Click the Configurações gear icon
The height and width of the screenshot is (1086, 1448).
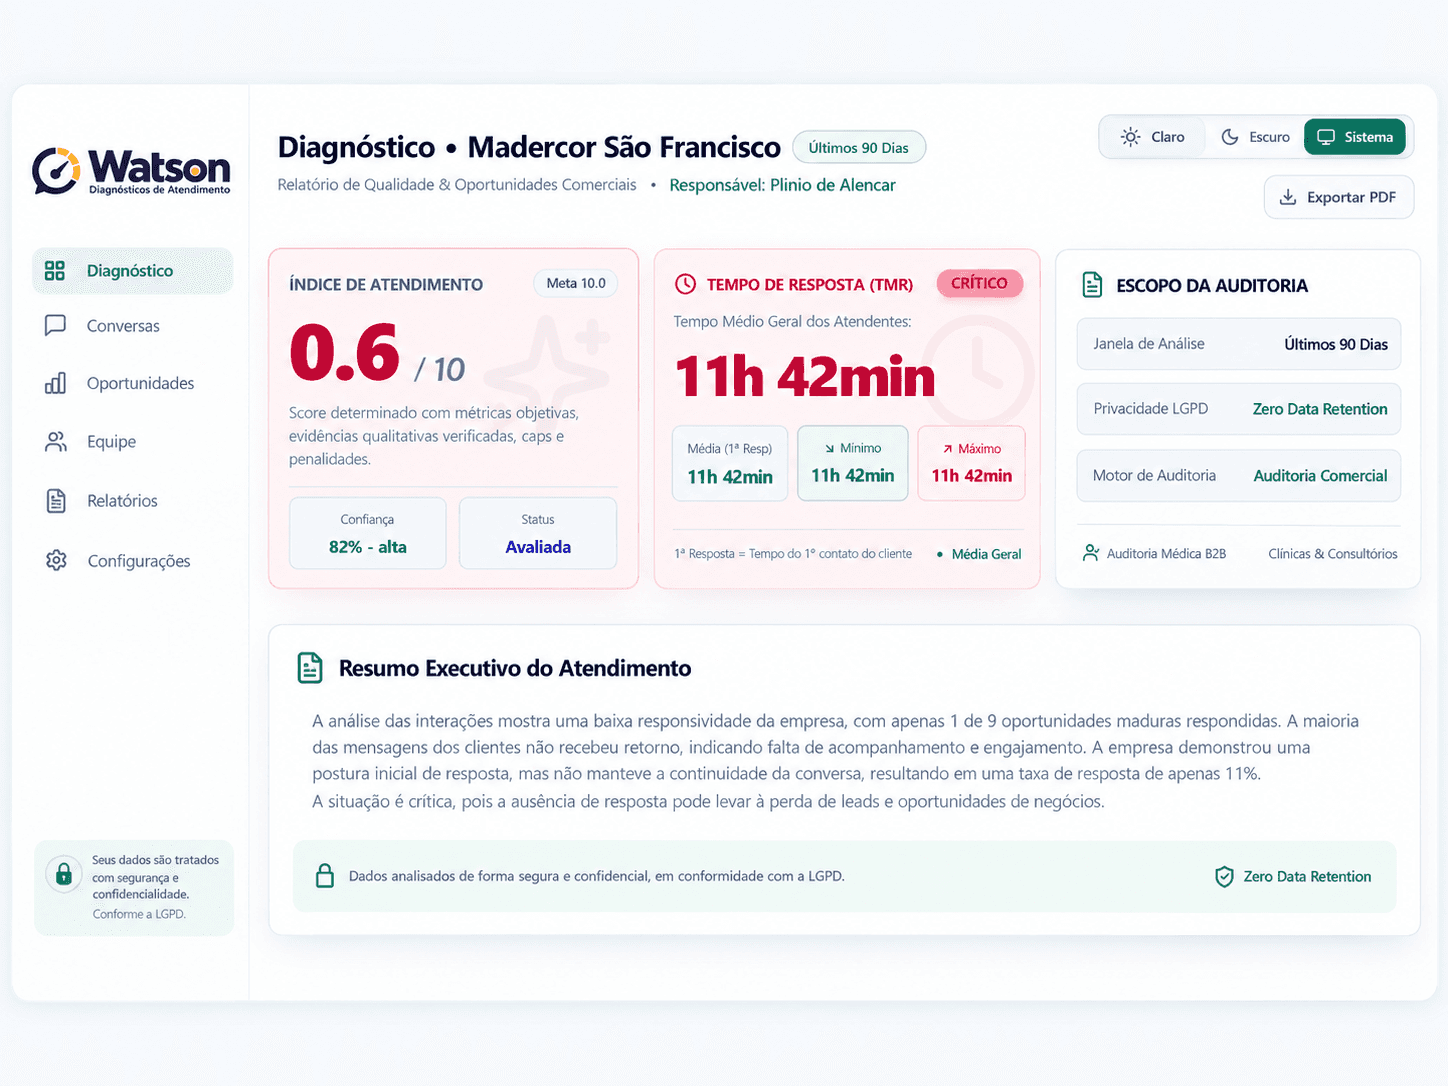56,561
